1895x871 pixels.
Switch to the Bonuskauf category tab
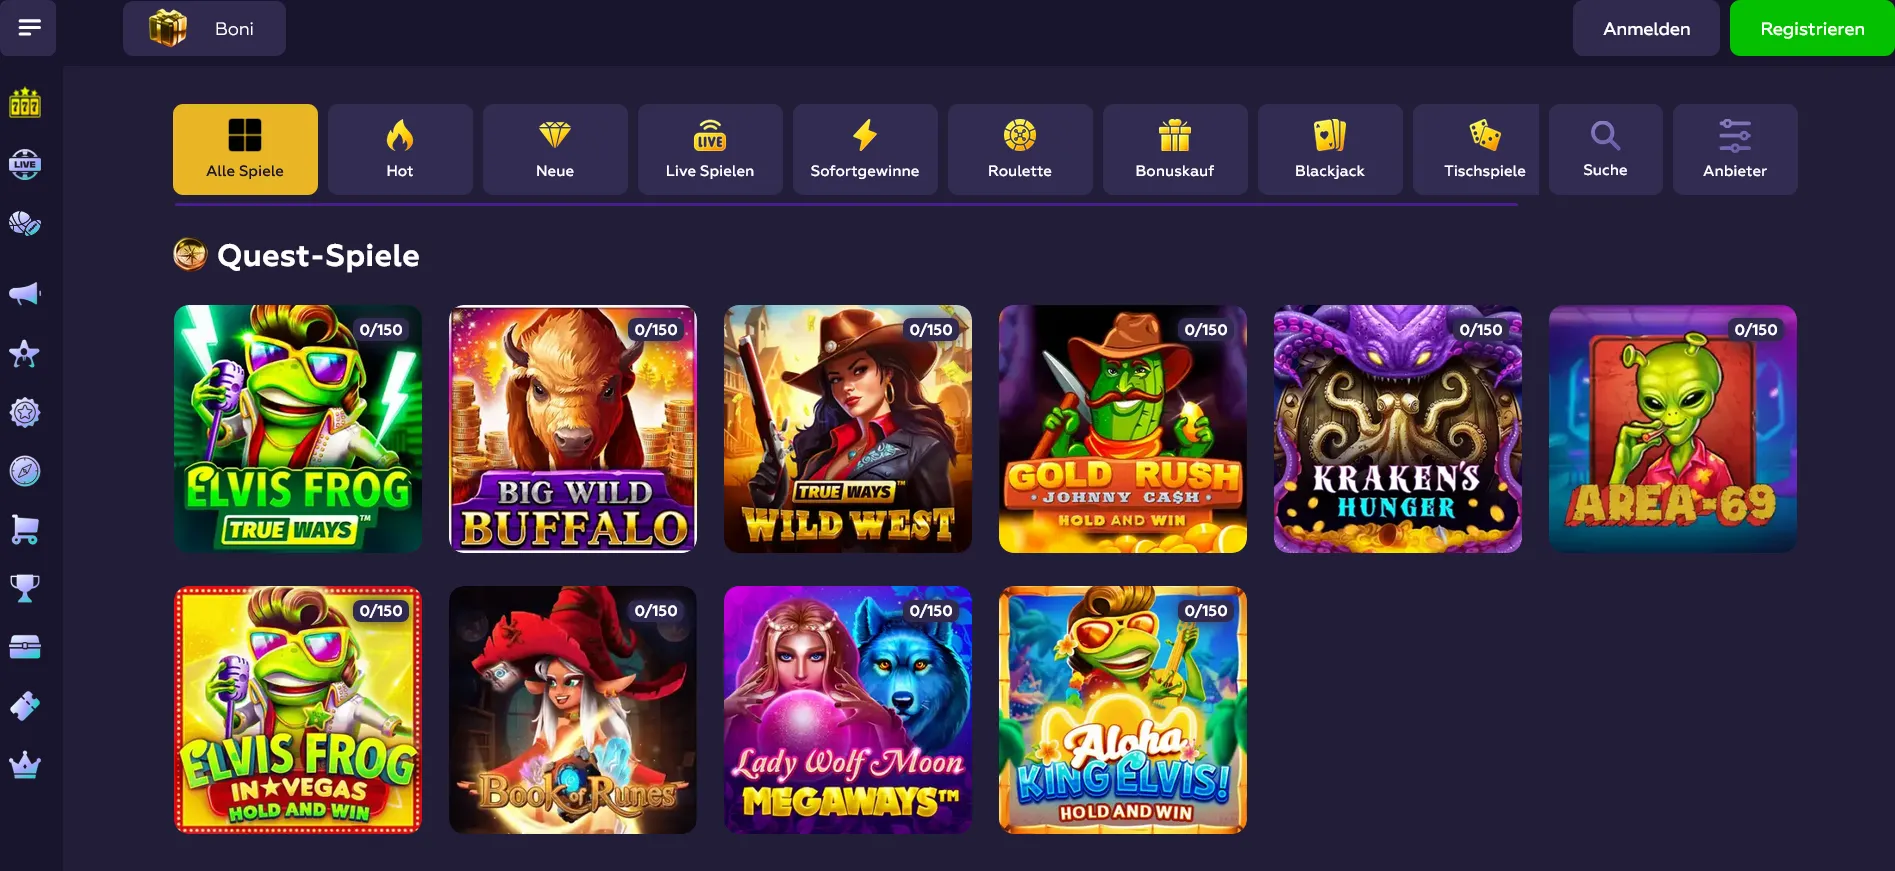(1175, 149)
